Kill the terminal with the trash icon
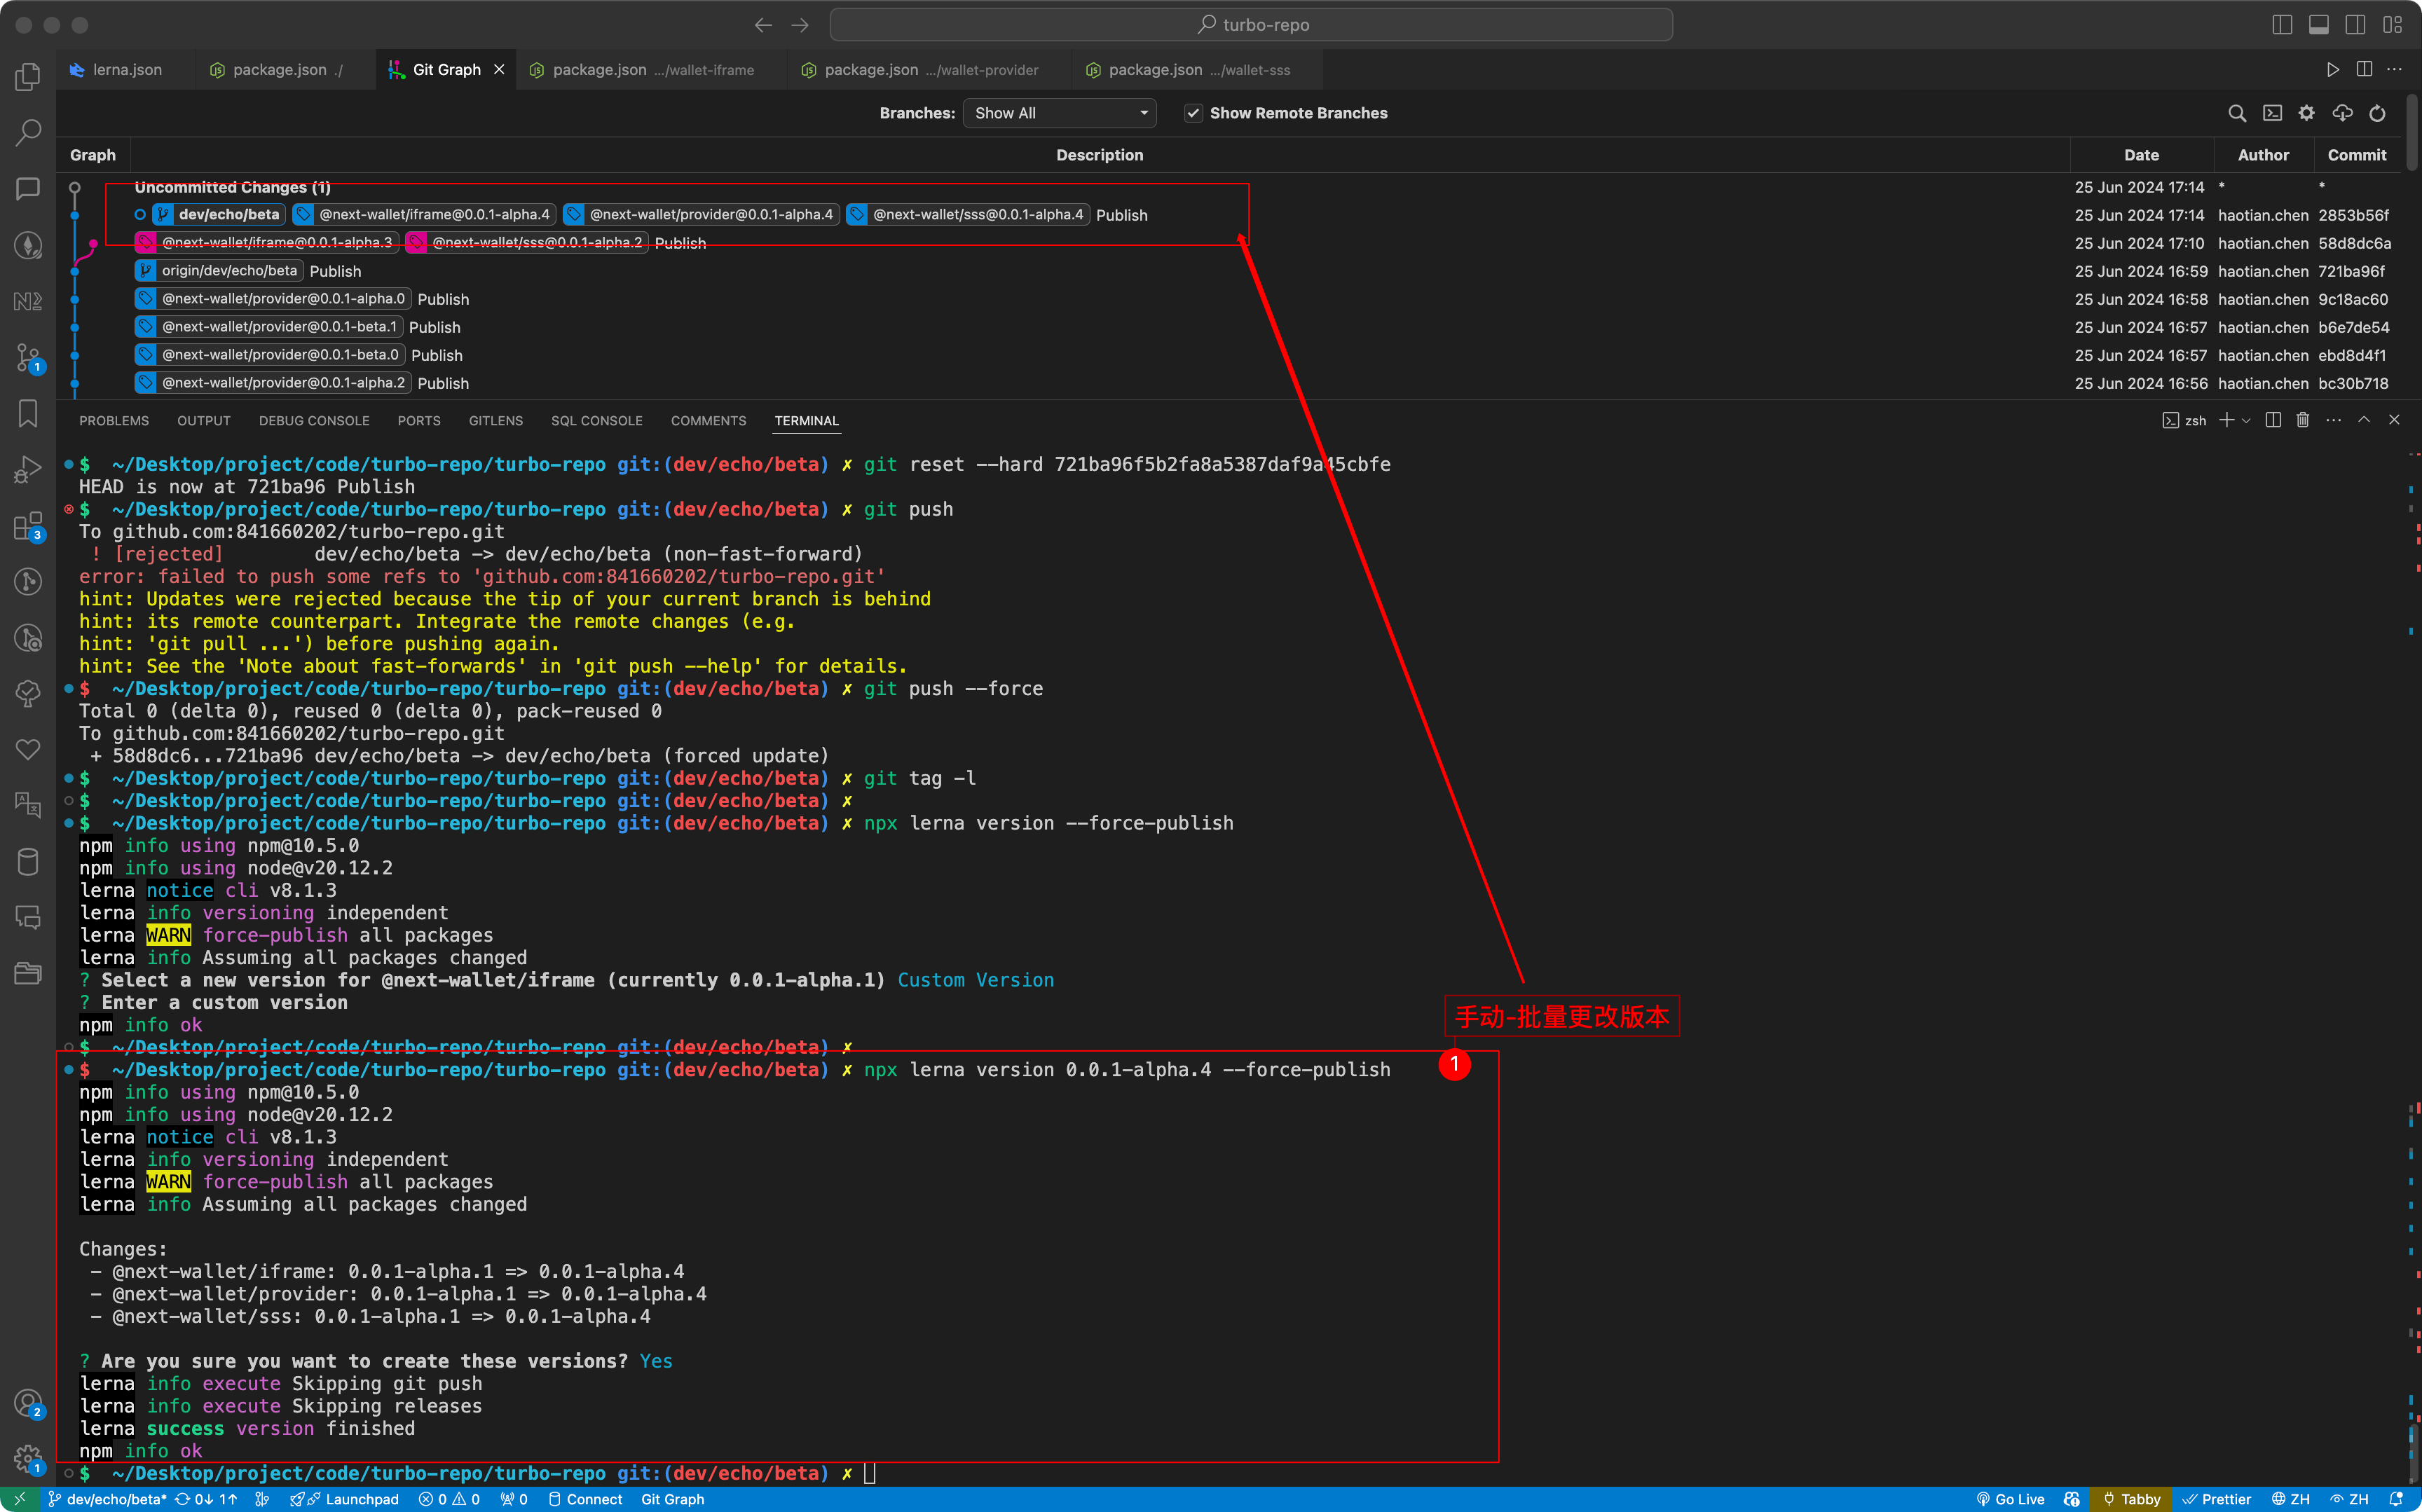This screenshot has height=1512, width=2422. pyautogui.click(x=2303, y=420)
